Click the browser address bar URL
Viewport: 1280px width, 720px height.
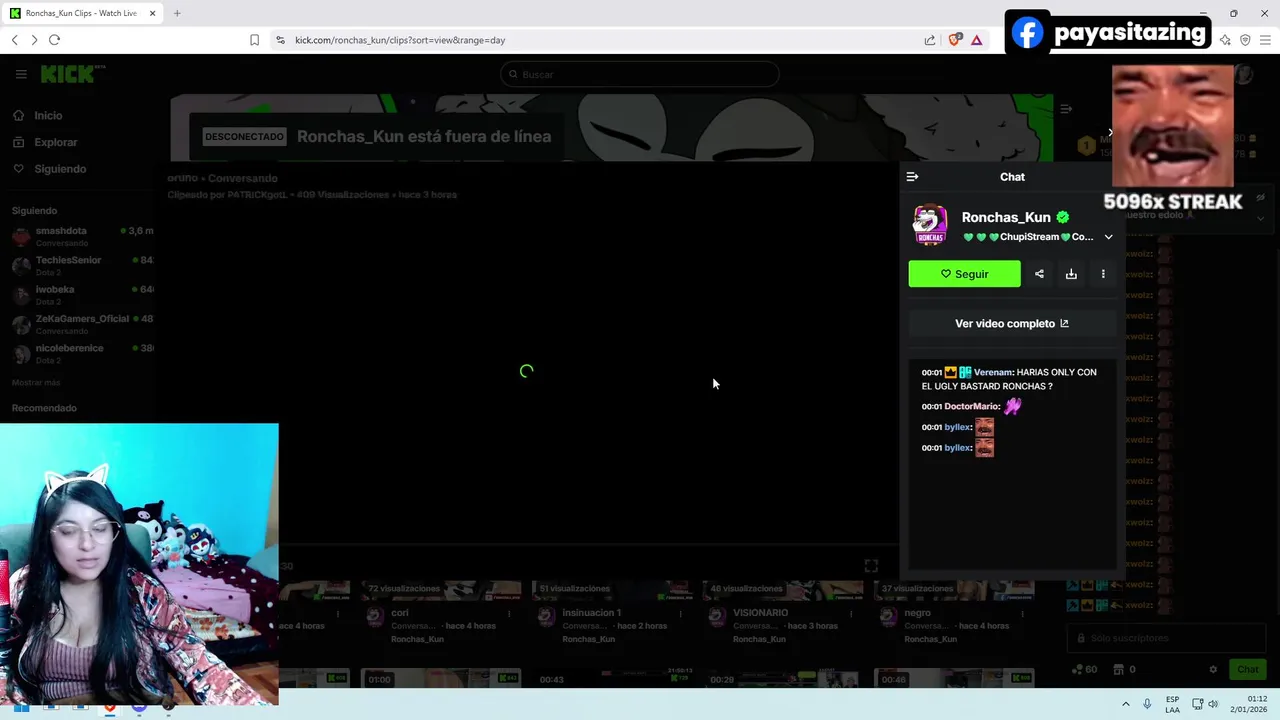tap(400, 40)
